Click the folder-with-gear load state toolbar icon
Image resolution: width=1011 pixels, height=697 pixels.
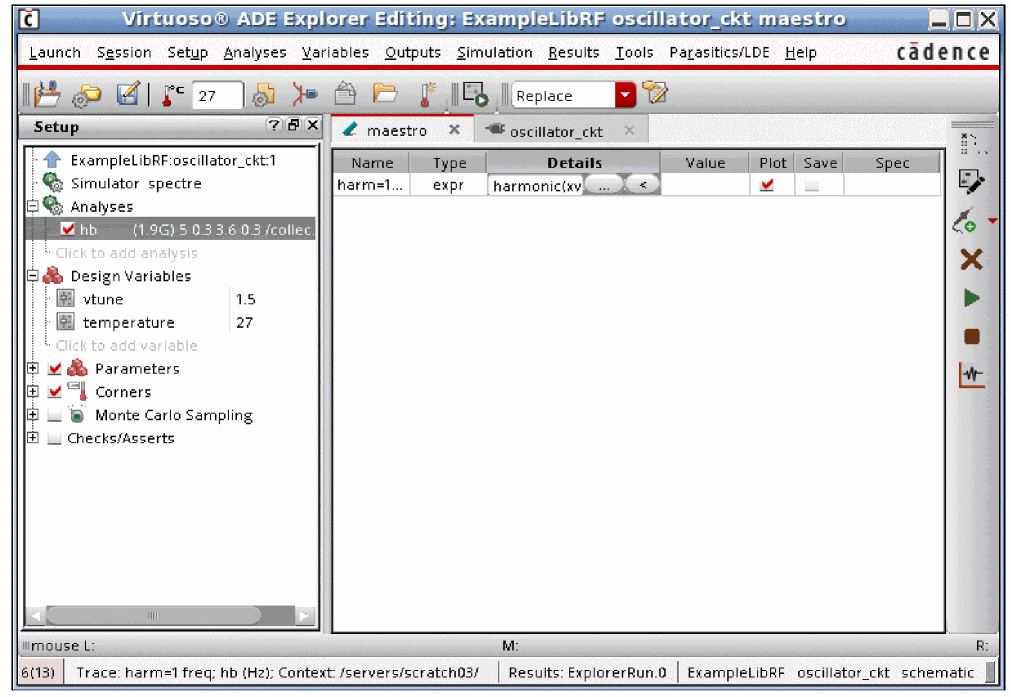click(86, 95)
